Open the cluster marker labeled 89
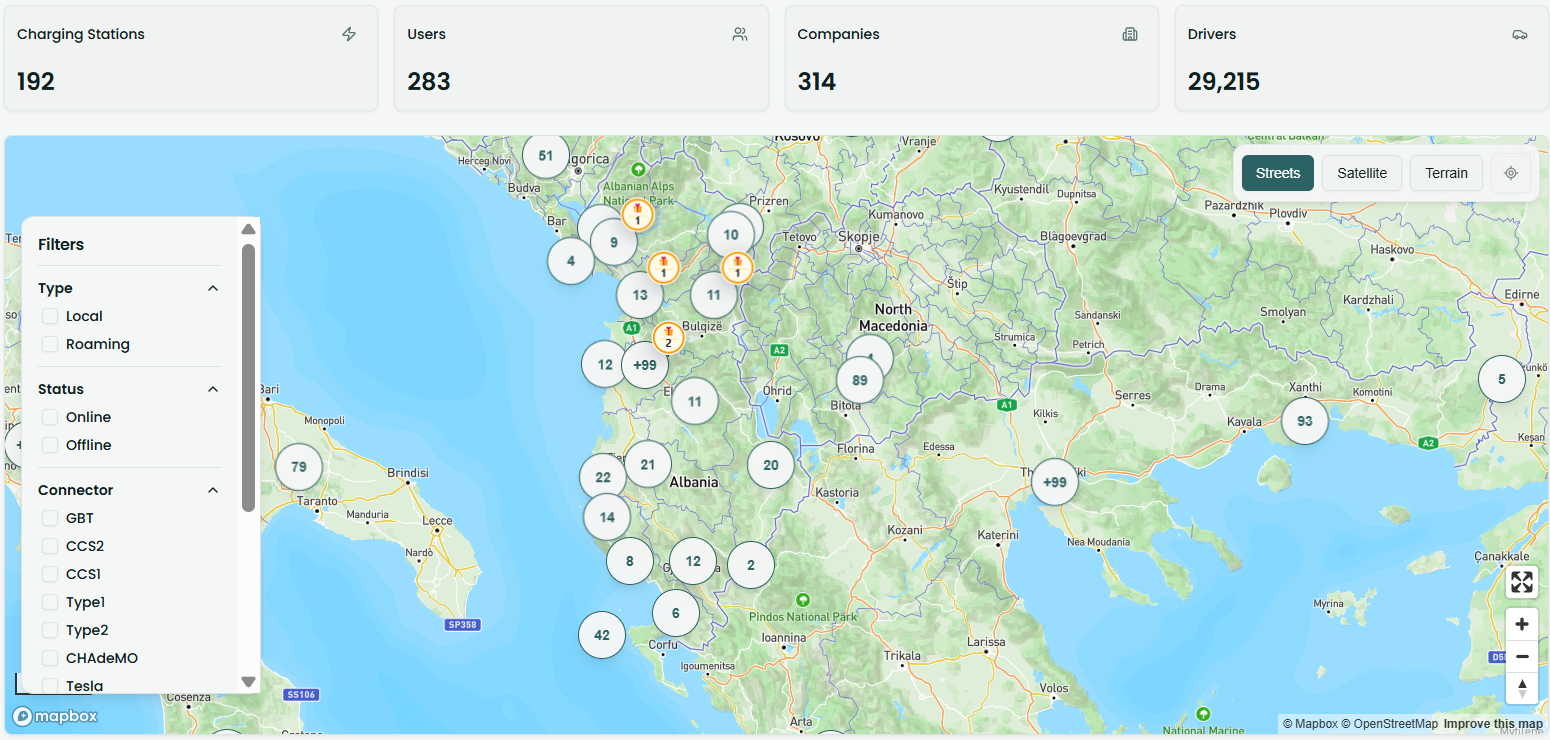This screenshot has width=1550, height=740. pos(860,380)
